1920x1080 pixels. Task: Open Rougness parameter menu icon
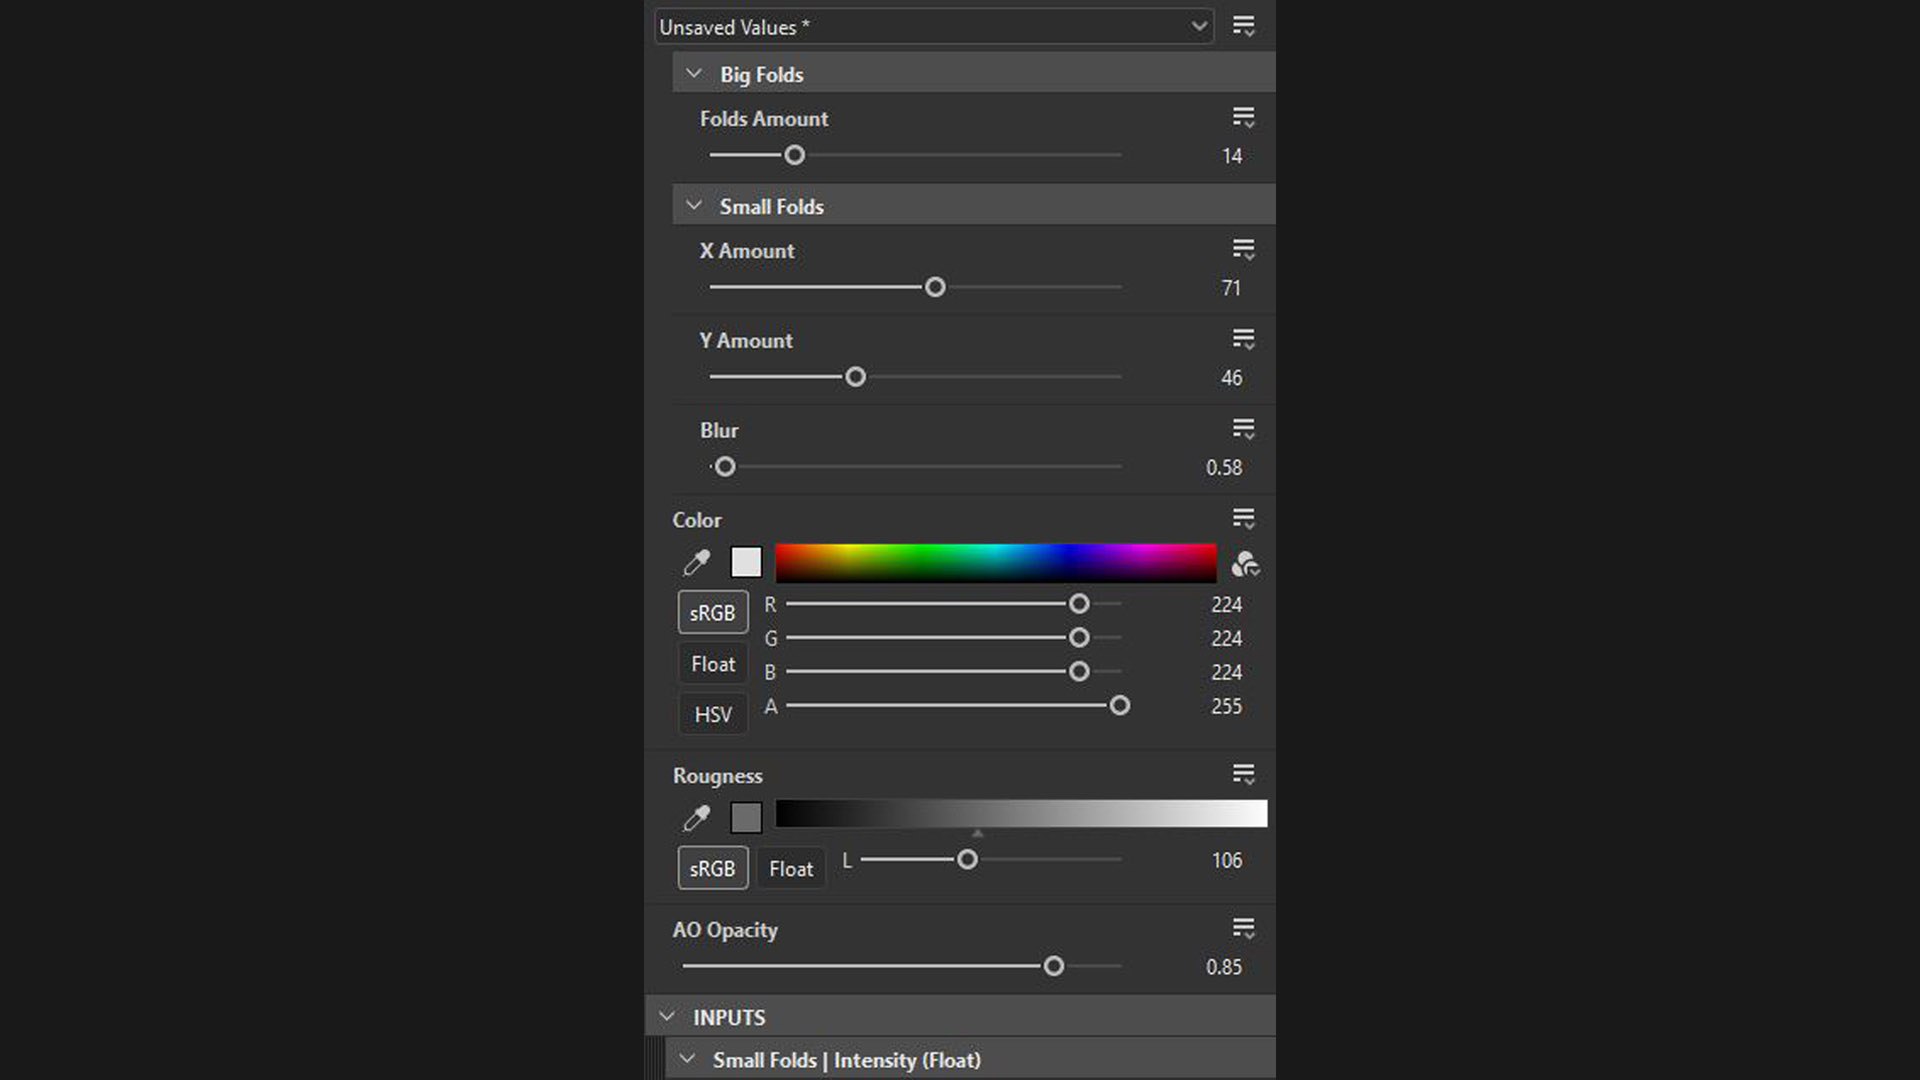click(1243, 775)
